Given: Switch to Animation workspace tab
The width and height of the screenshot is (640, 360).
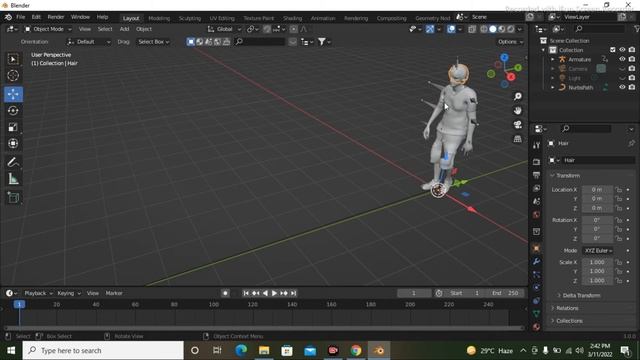Looking at the screenshot, I should pyautogui.click(x=323, y=18).
